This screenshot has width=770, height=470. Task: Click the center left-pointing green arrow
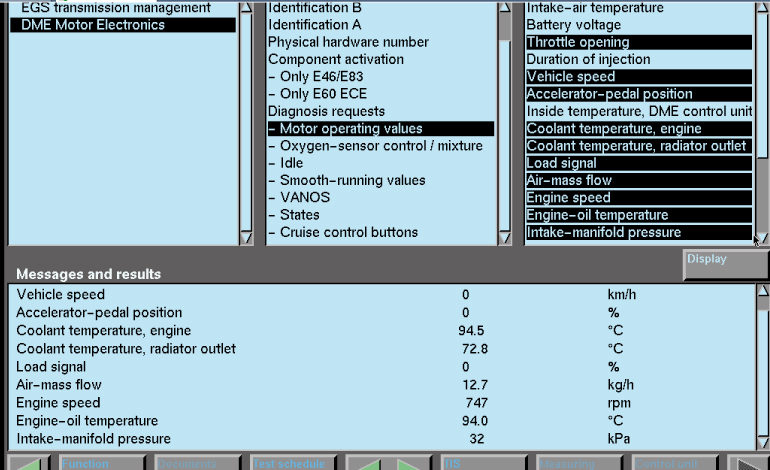click(x=367, y=463)
